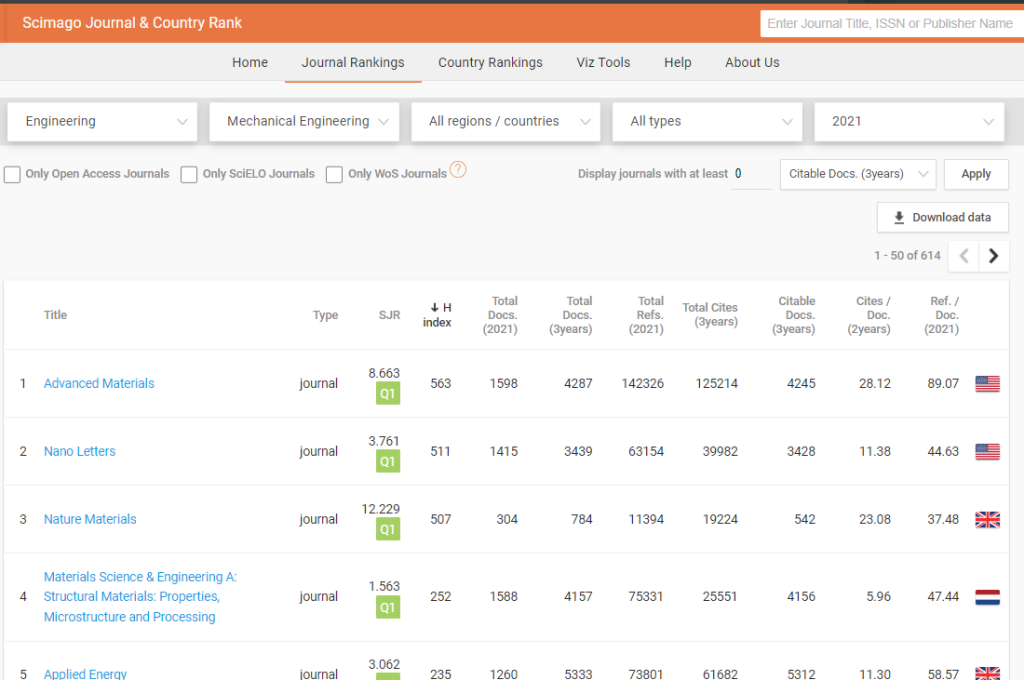Viewport: 1024px width, 680px height.
Task: Open the Country Rankings menu item
Action: pos(490,63)
